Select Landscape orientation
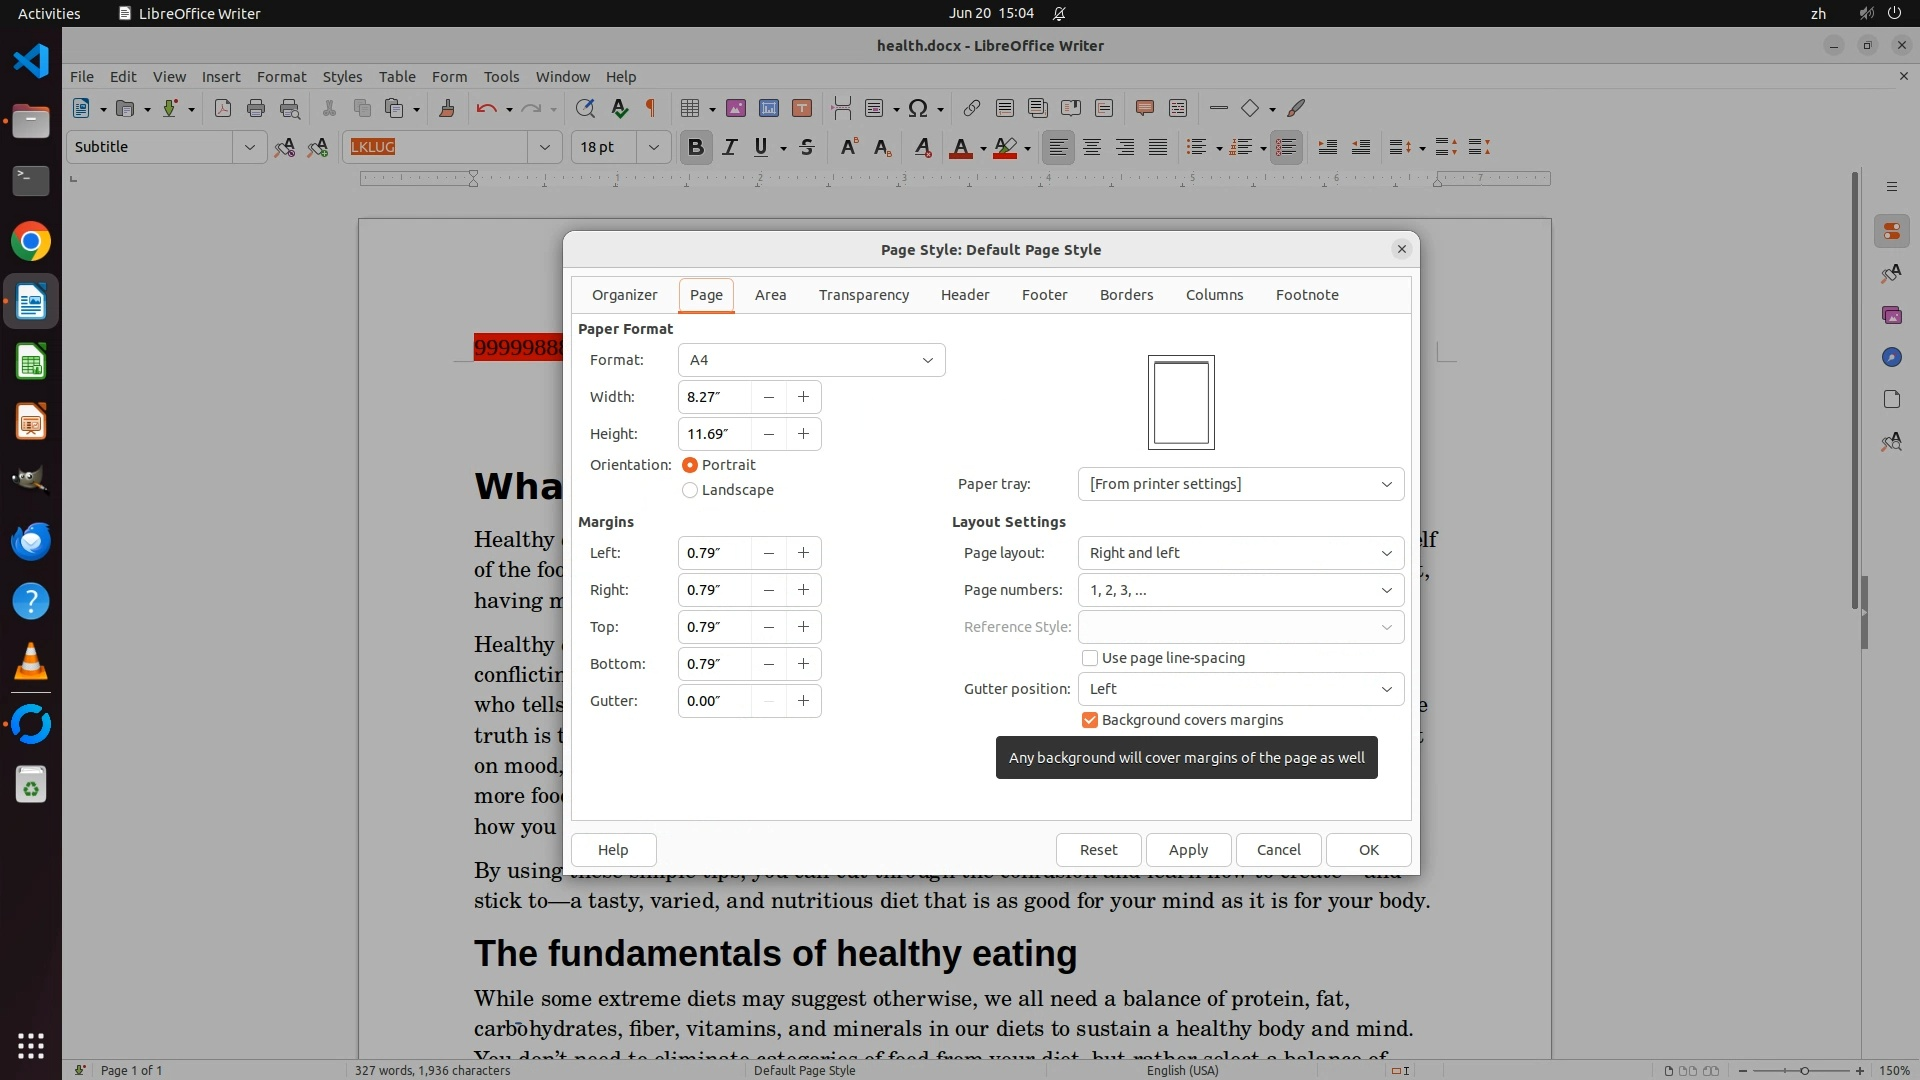The height and width of the screenshot is (1080, 1920). 690,490
